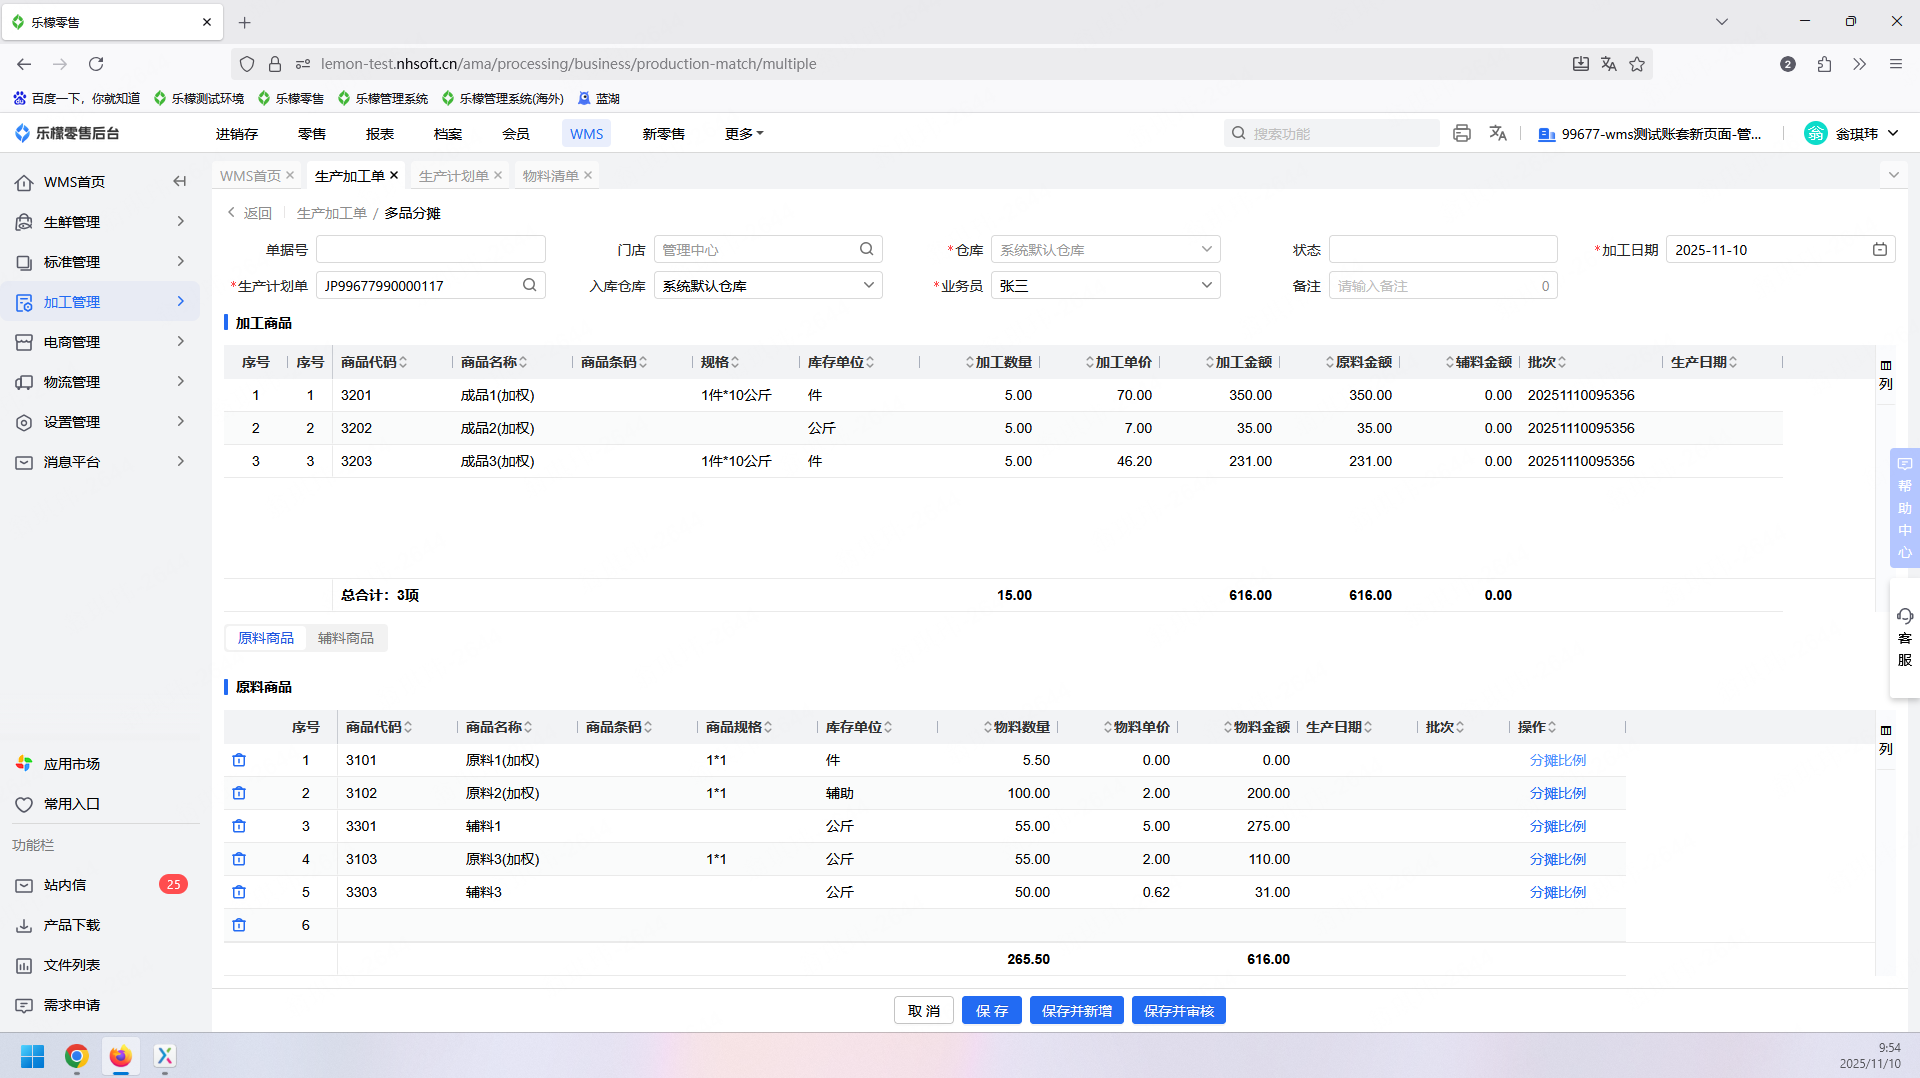Viewport: 1920px width, 1078px height.
Task: Open the 客服 support headset icon
Action: [1904, 617]
